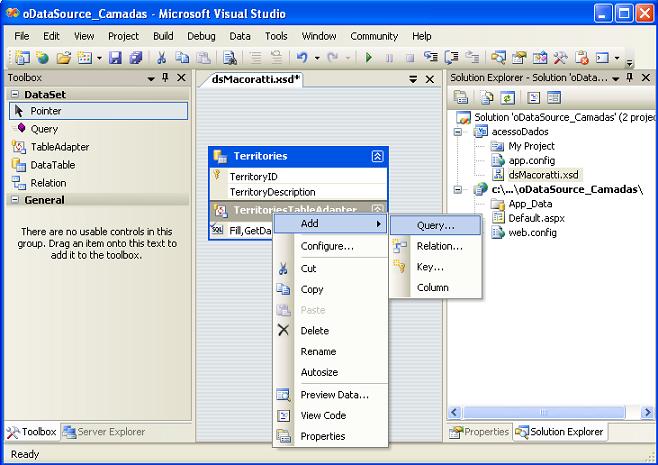658x465 pixels.
Task: Select the dsMacoratti.xsd document tab
Action: click(x=255, y=79)
